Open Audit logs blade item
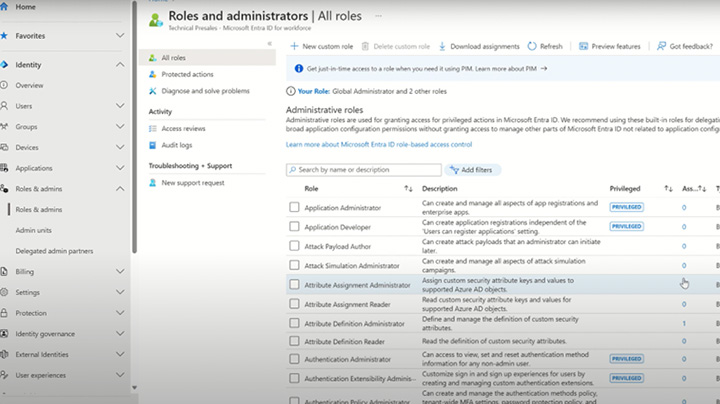720x404 pixels. [x=177, y=145]
